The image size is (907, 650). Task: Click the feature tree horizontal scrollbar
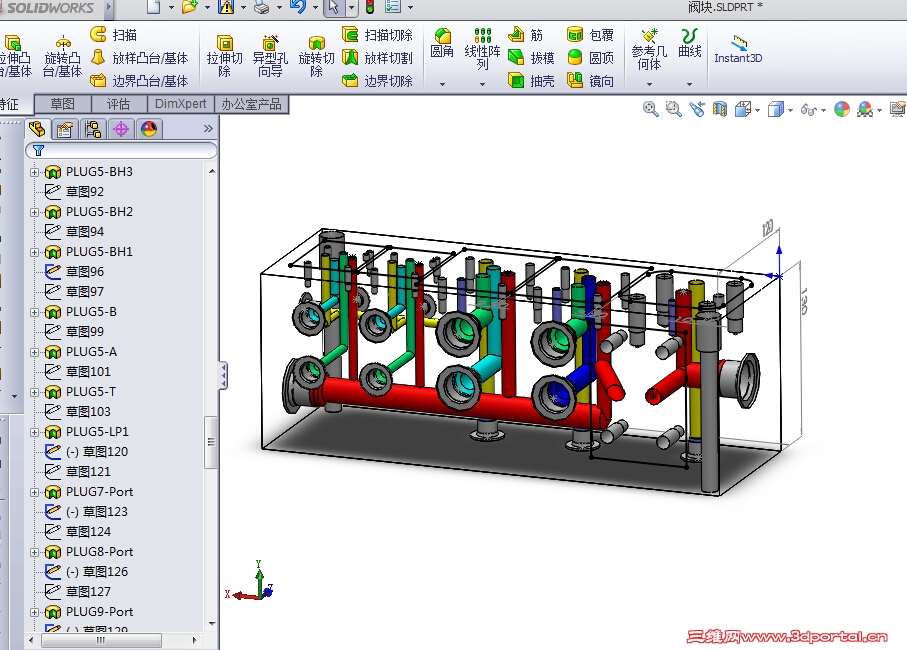point(101,640)
